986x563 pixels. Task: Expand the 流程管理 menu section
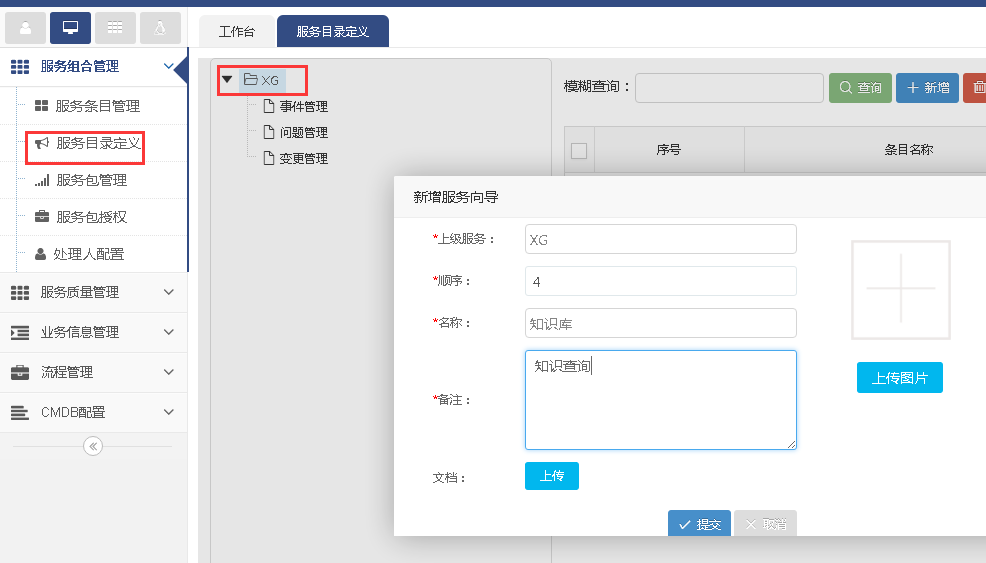[x=93, y=372]
